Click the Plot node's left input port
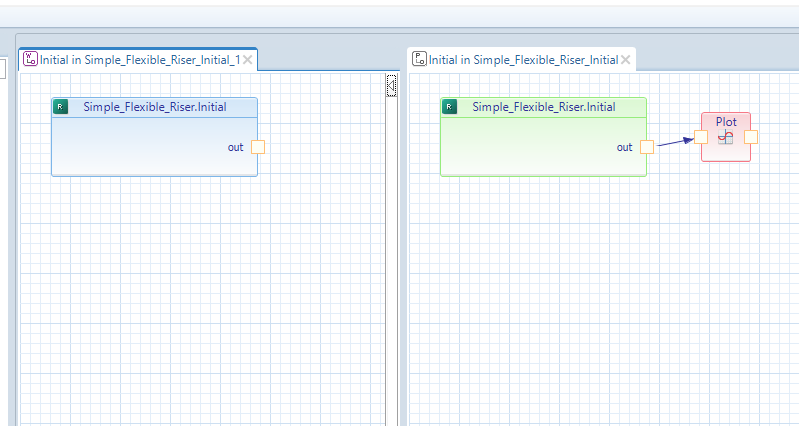This screenshot has height=426, width=799. (701, 137)
